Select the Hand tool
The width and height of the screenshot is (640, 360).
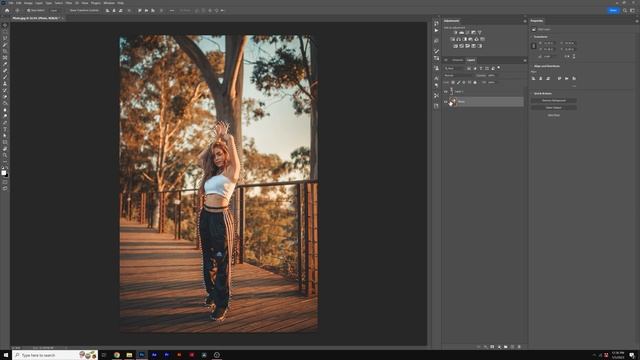pos(5,149)
